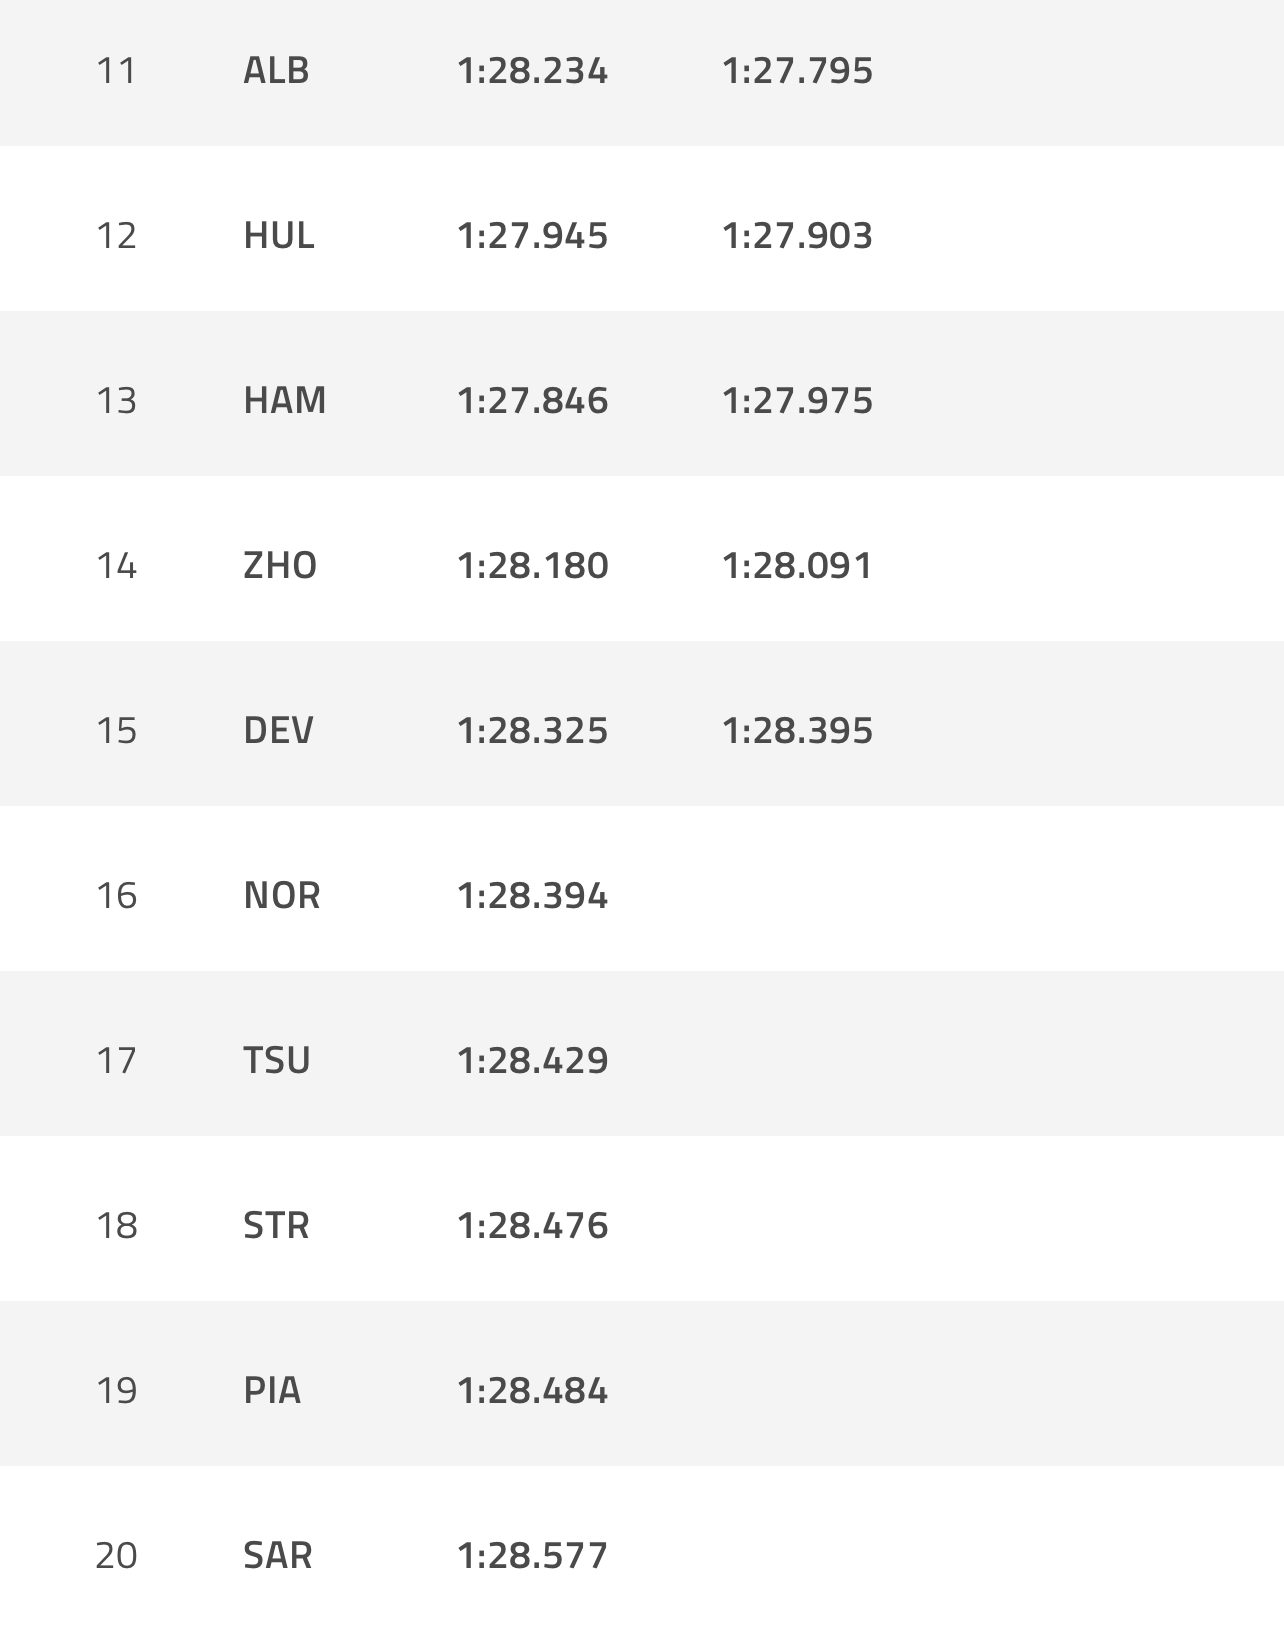The width and height of the screenshot is (1284, 1635).
Task: Select the 1:27.903 lap time
Action: click(x=797, y=235)
